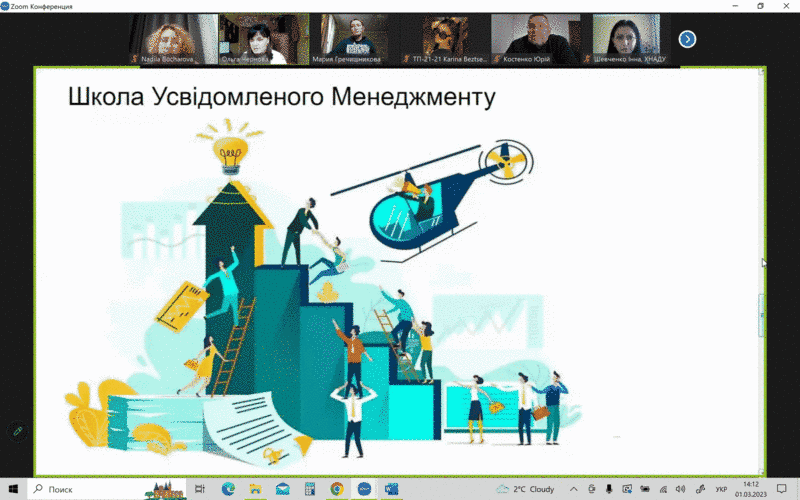The width and height of the screenshot is (800, 500).
Task: Open Task View on the taskbar
Action: pyautogui.click(x=200, y=489)
